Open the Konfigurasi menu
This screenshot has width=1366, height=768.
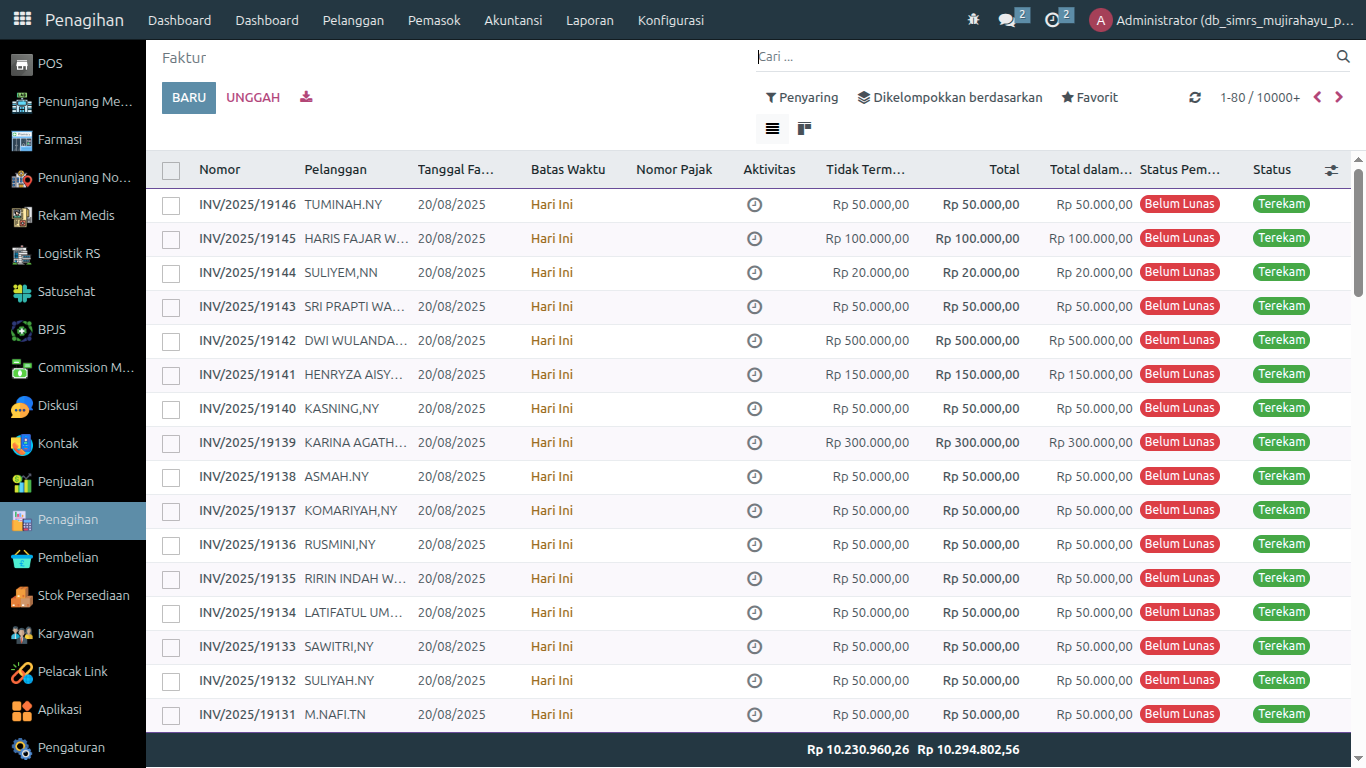(x=670, y=20)
